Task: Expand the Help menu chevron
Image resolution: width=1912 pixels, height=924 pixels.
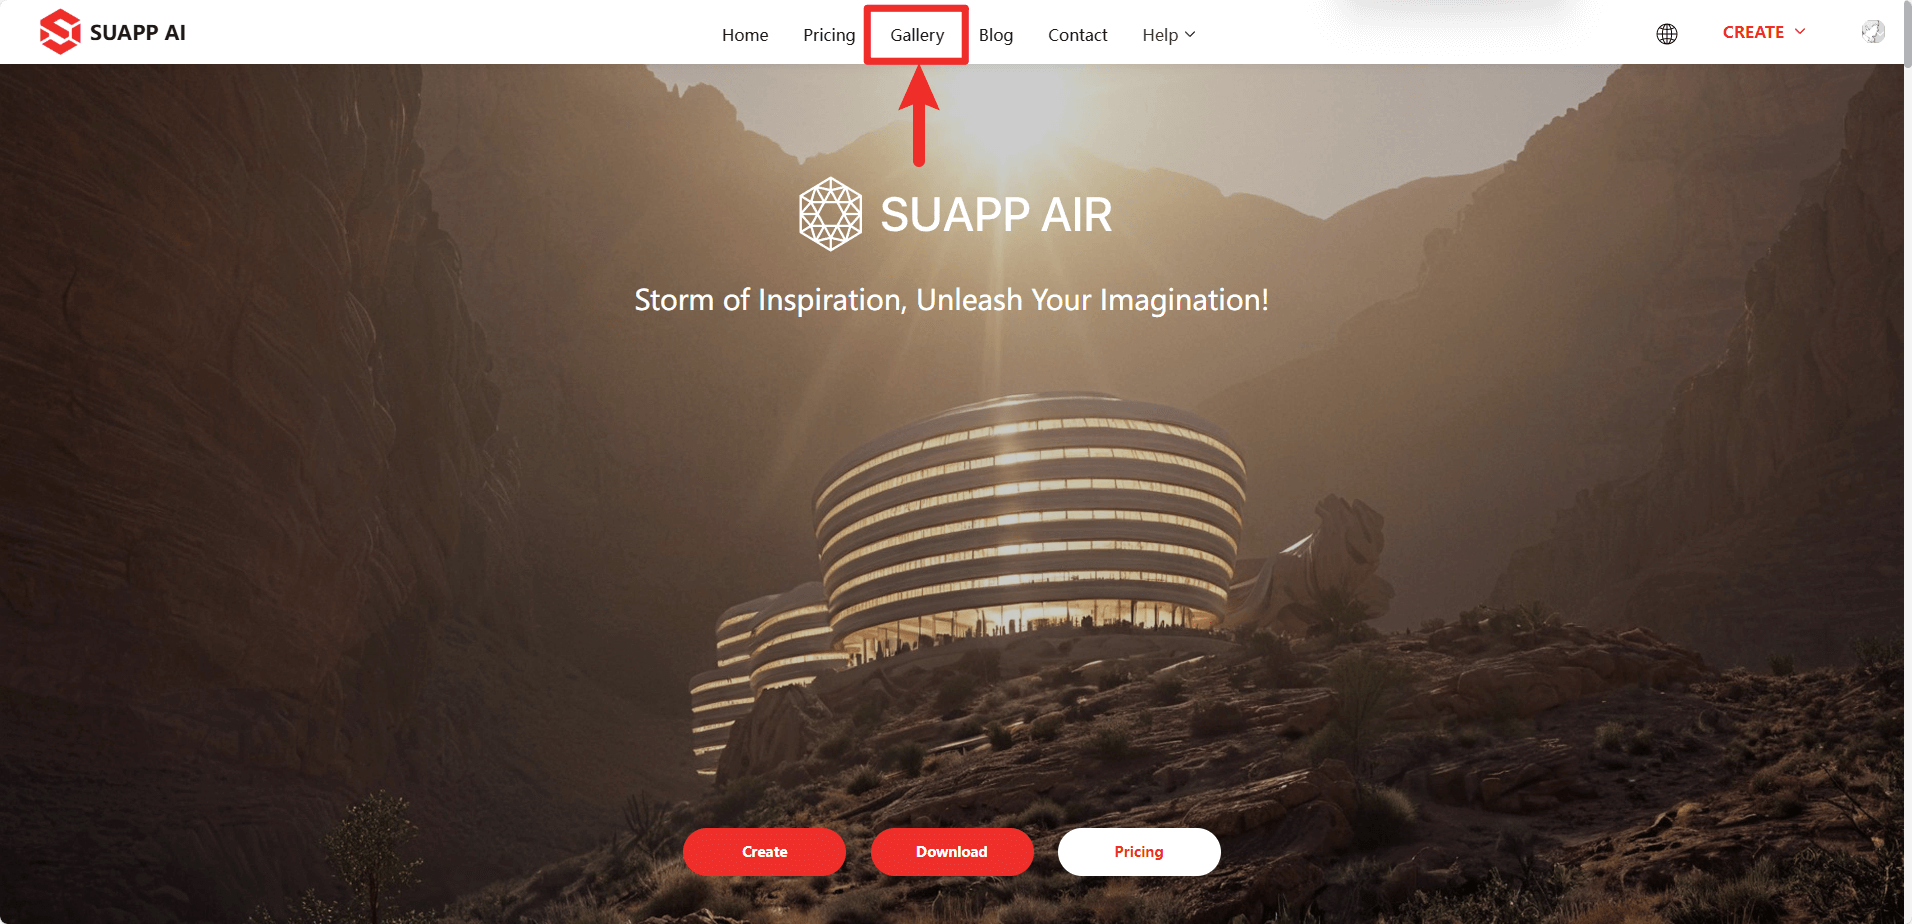Action: pyautogui.click(x=1190, y=35)
